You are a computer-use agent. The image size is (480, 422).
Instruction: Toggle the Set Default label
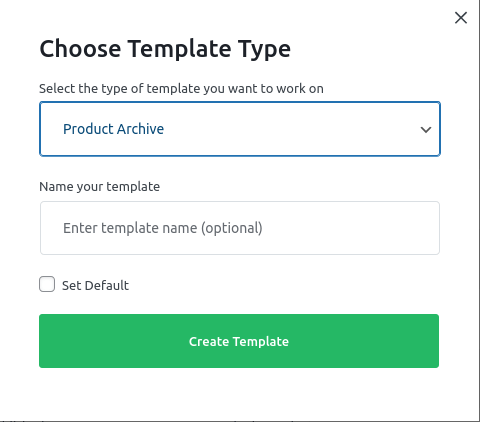click(95, 286)
